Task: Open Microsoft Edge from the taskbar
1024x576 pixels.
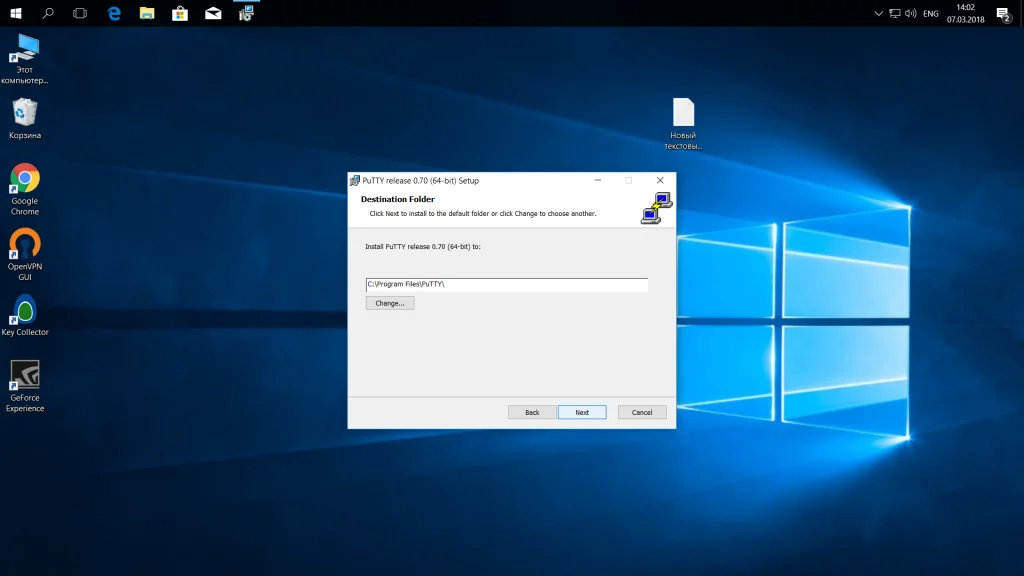Action: [114, 13]
